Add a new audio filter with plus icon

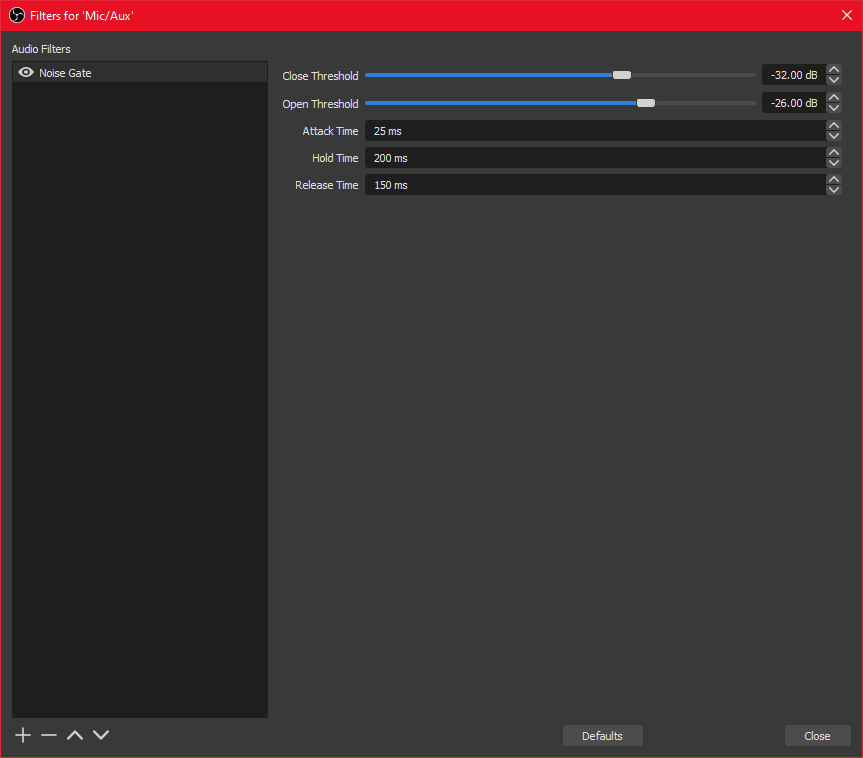(23, 735)
